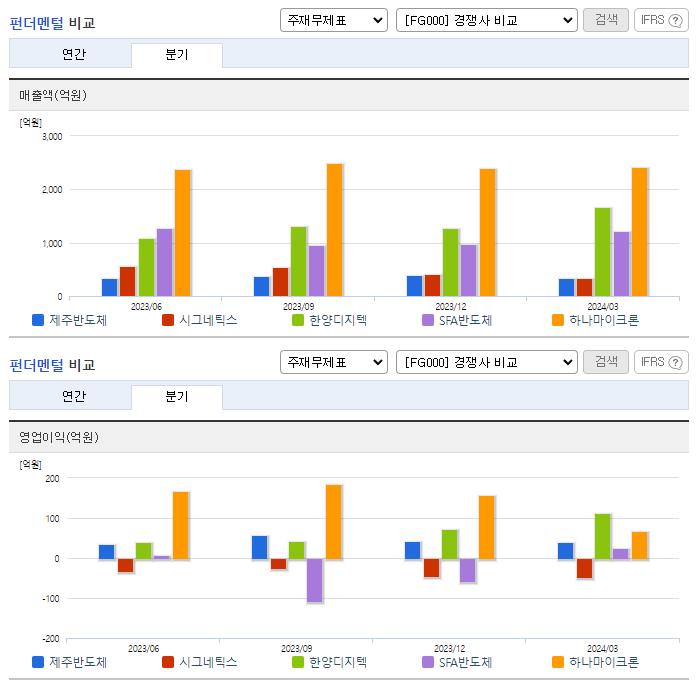Click the IFRS help button in the revenue section
Viewport: 696px width, 684px height.
(x=661, y=20)
